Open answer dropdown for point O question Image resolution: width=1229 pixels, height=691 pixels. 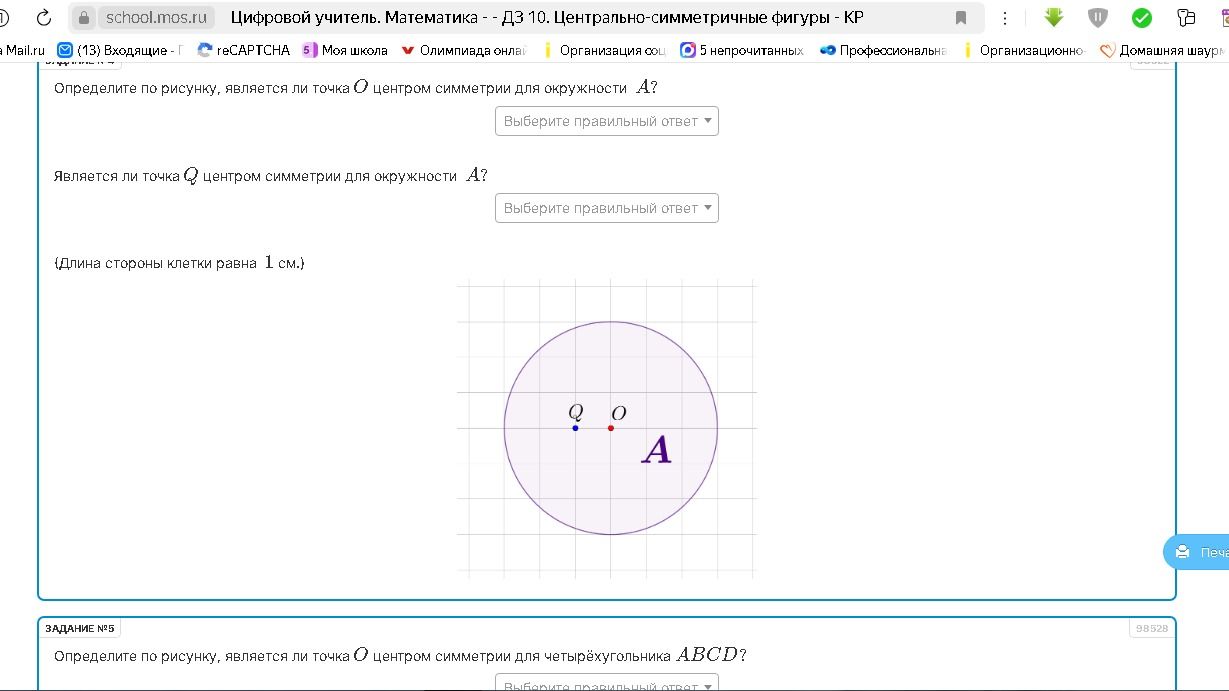click(607, 121)
